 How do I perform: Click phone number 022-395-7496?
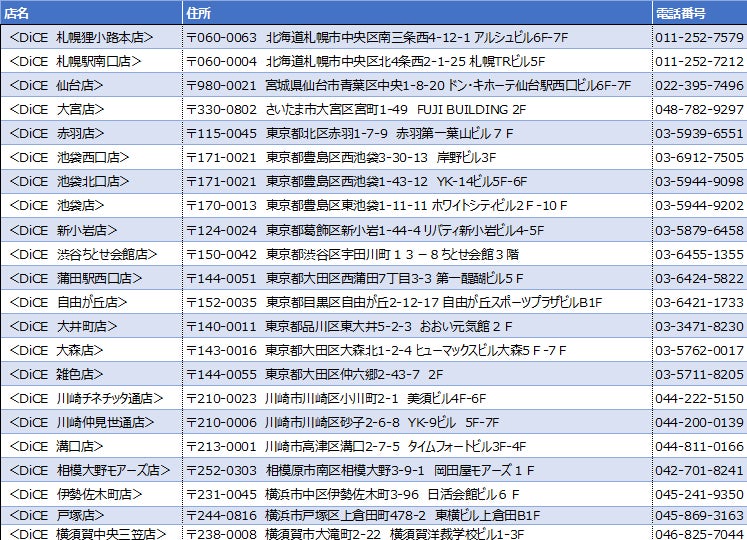[x=699, y=85]
